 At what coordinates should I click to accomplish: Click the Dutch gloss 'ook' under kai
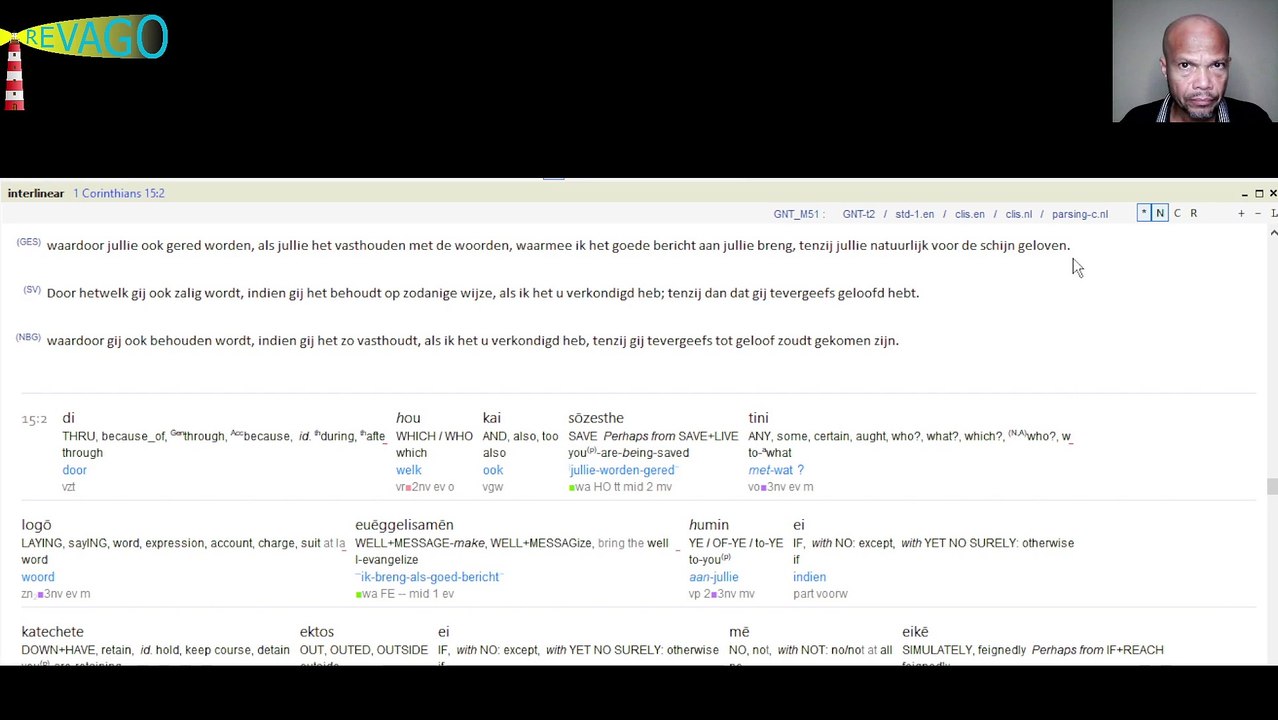click(492, 470)
